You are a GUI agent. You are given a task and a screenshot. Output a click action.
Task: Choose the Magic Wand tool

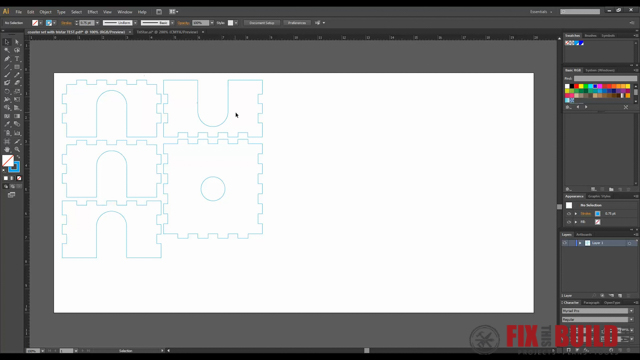pos(7,50)
